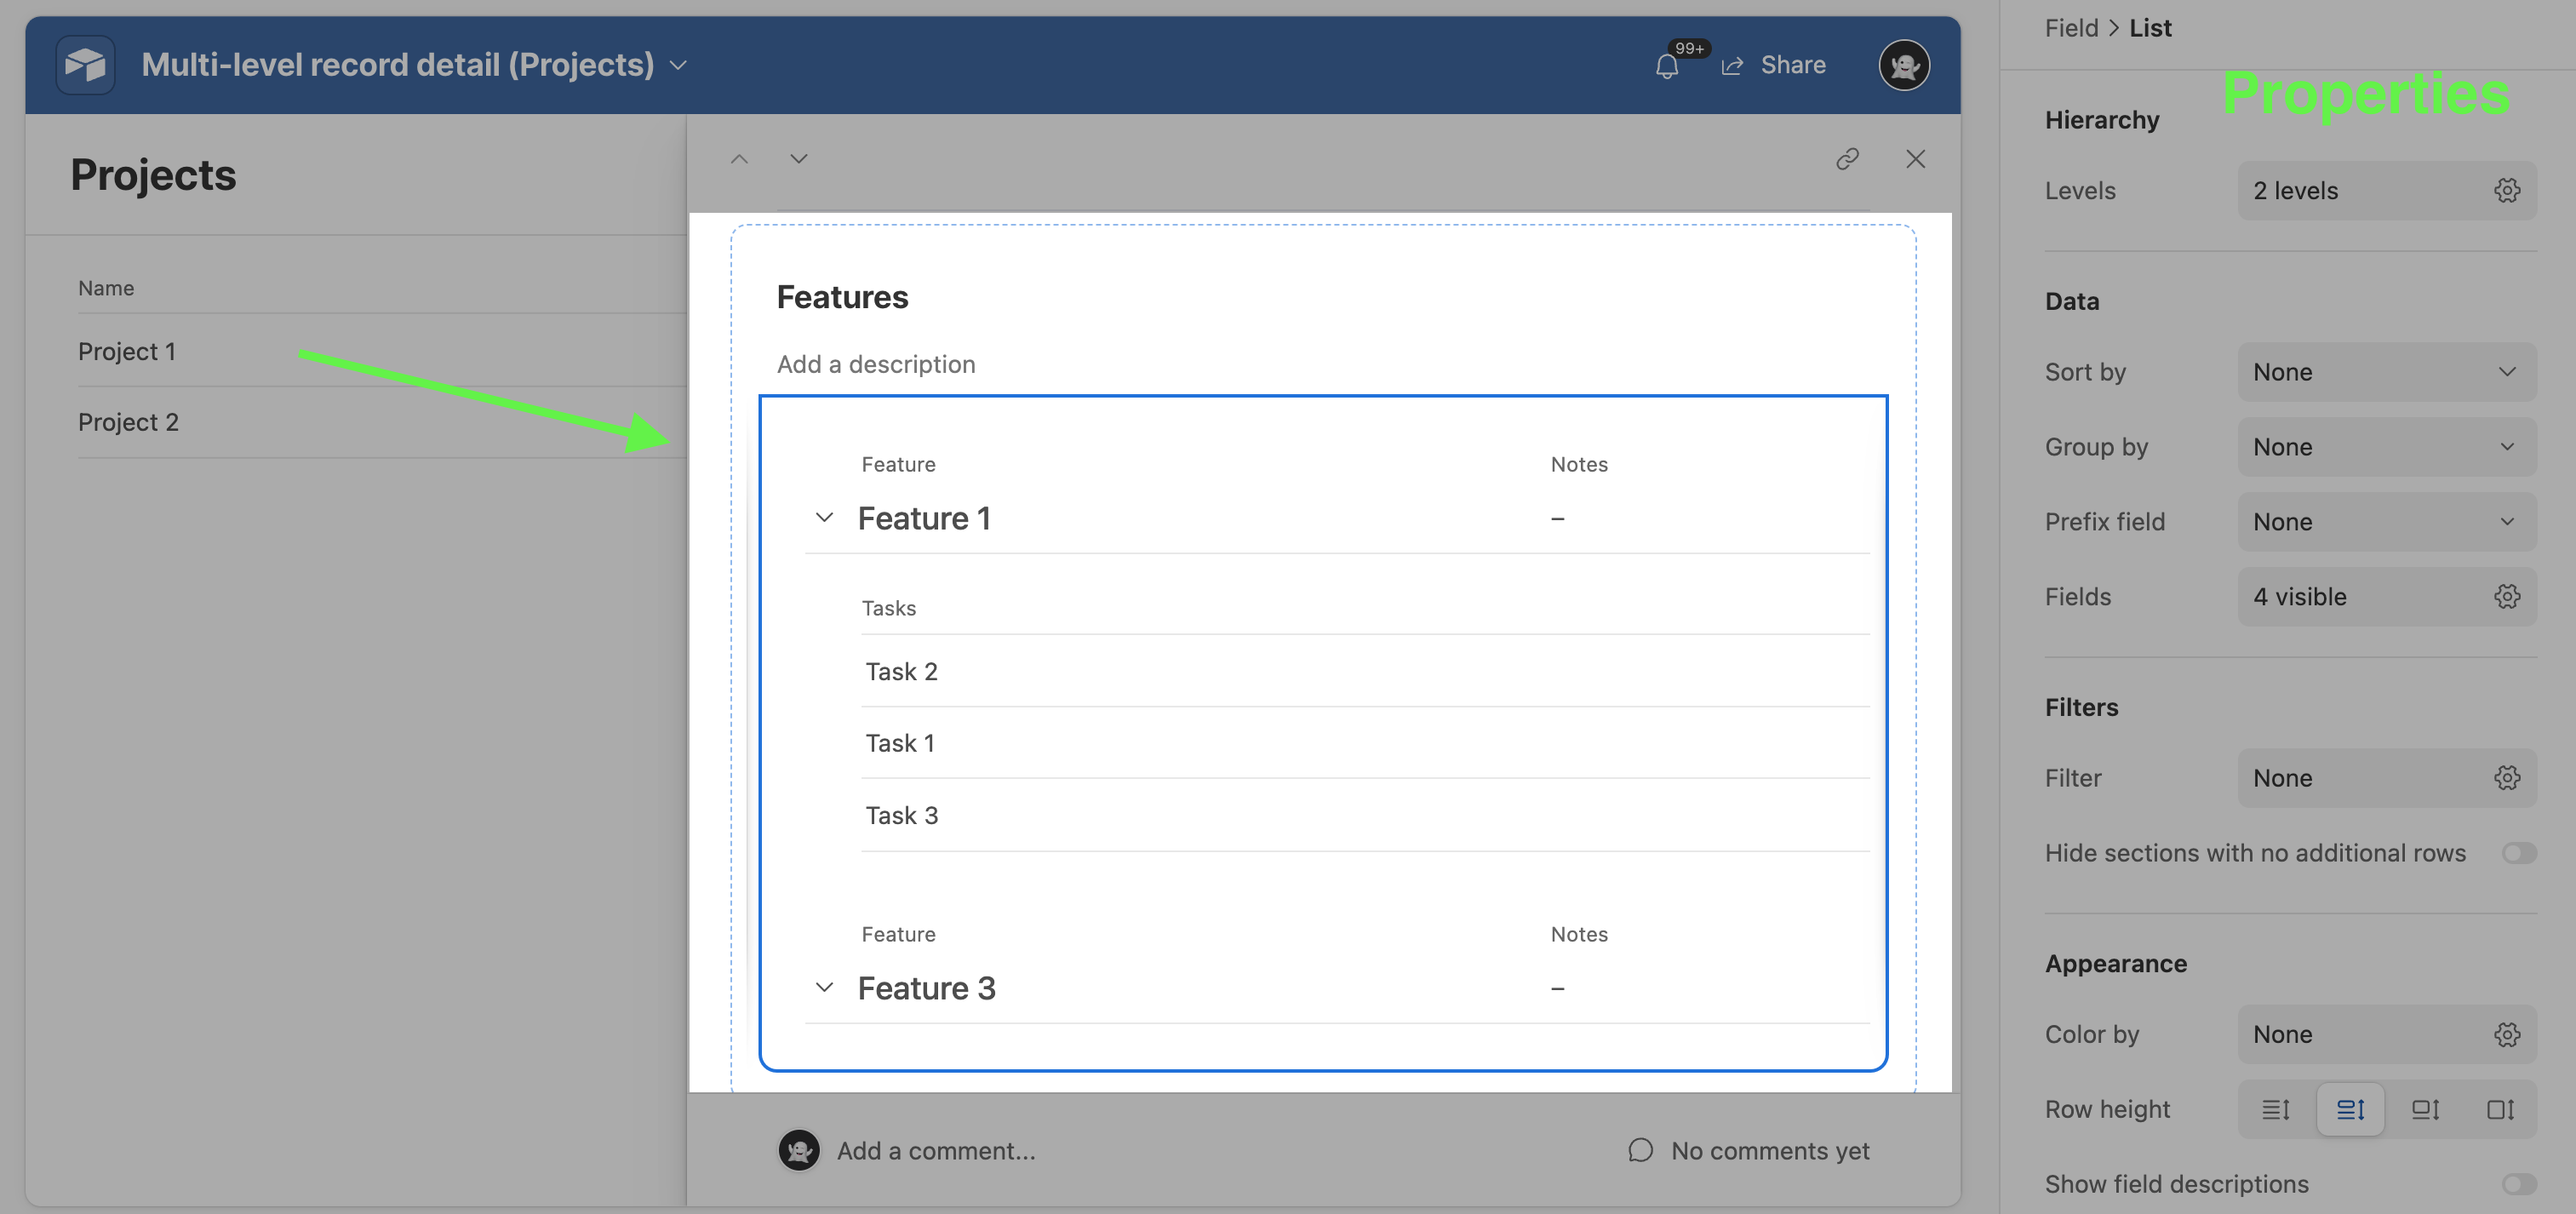This screenshot has height=1214, width=2576.
Task: Open Task 2 row
Action: [x=1365, y=671]
